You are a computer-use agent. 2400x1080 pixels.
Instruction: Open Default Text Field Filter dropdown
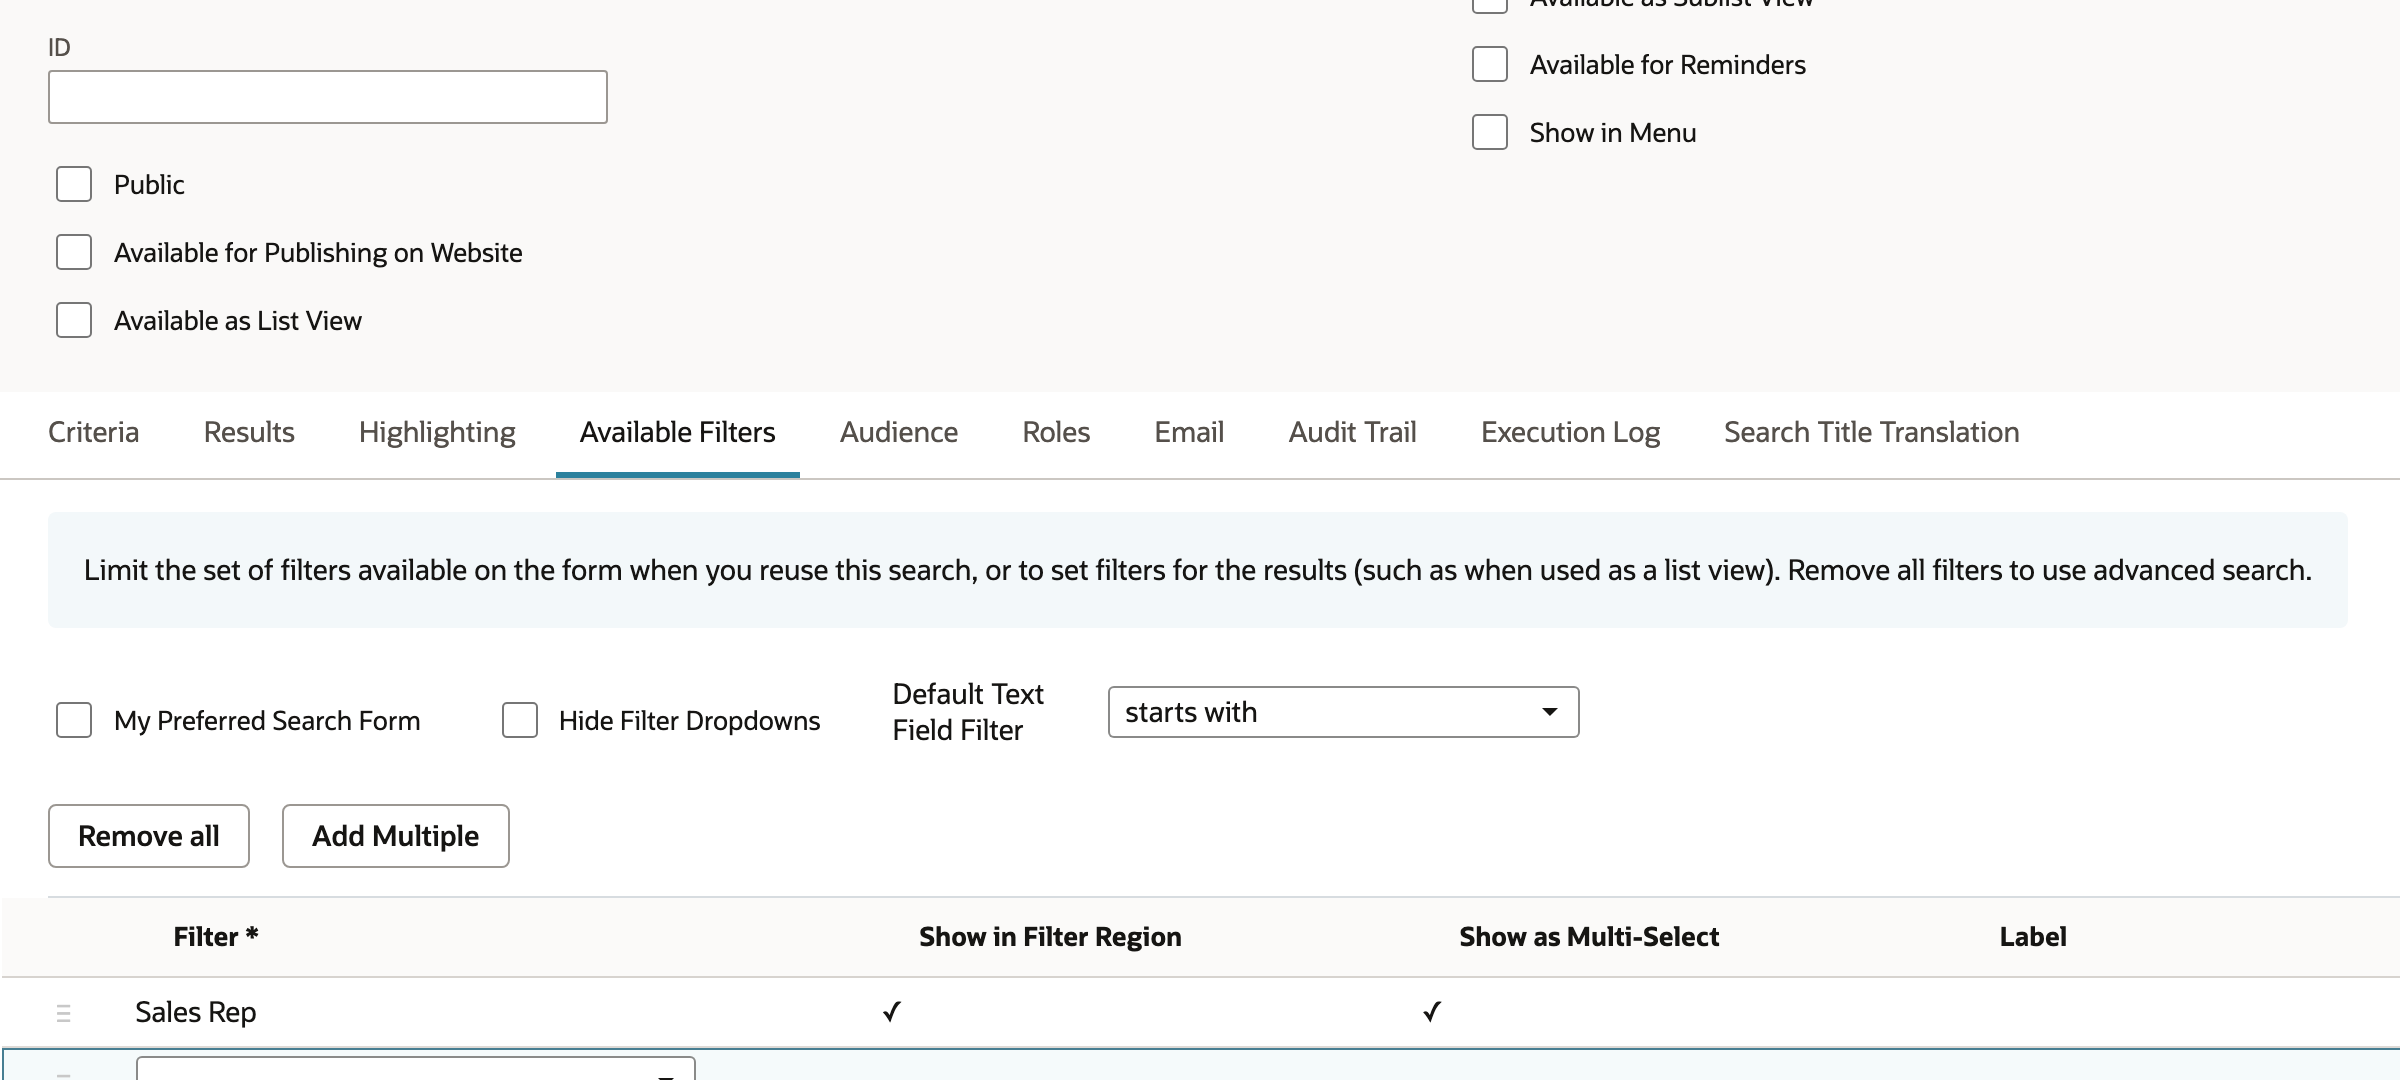pos(1343,712)
